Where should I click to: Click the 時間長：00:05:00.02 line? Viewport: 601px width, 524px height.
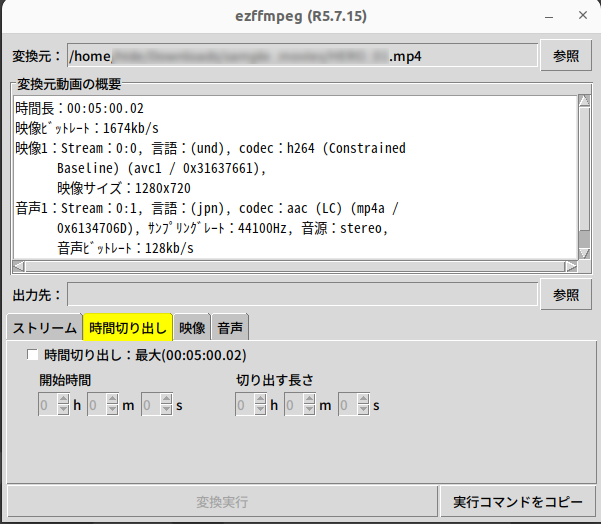79,108
